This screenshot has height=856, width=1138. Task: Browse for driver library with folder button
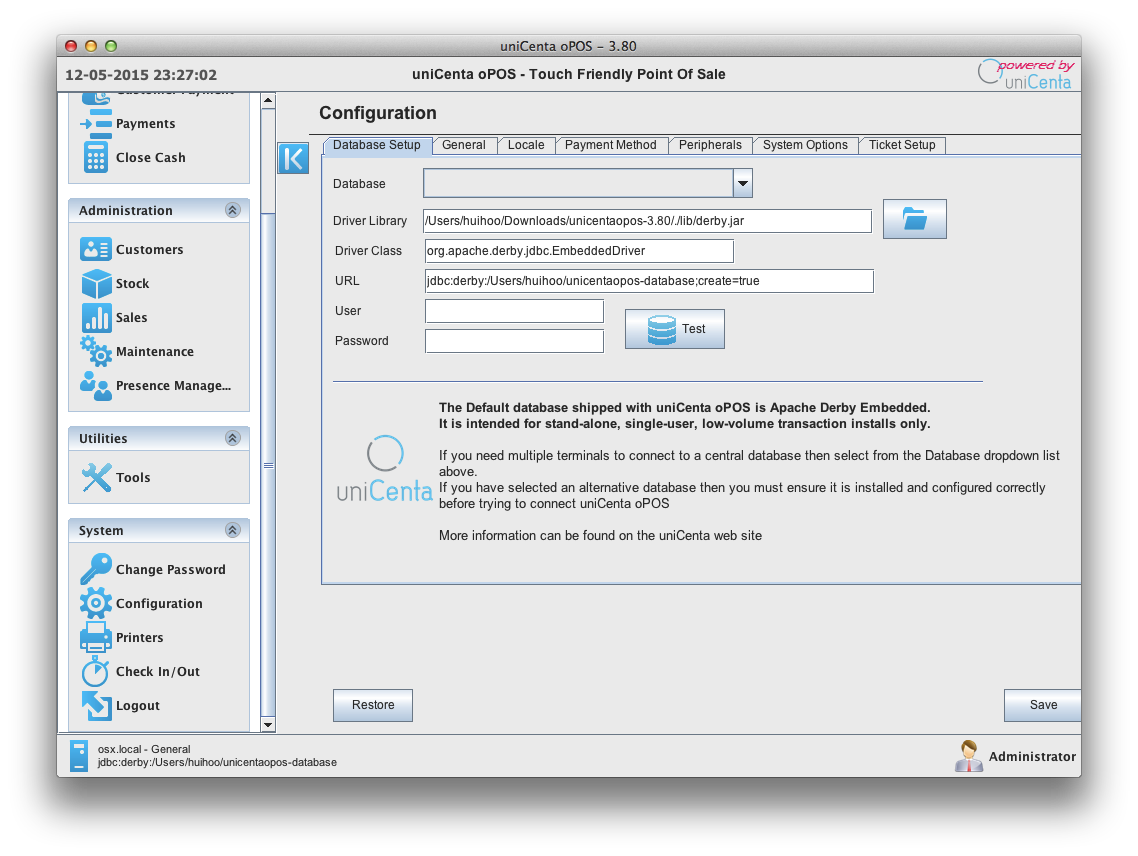pos(914,219)
